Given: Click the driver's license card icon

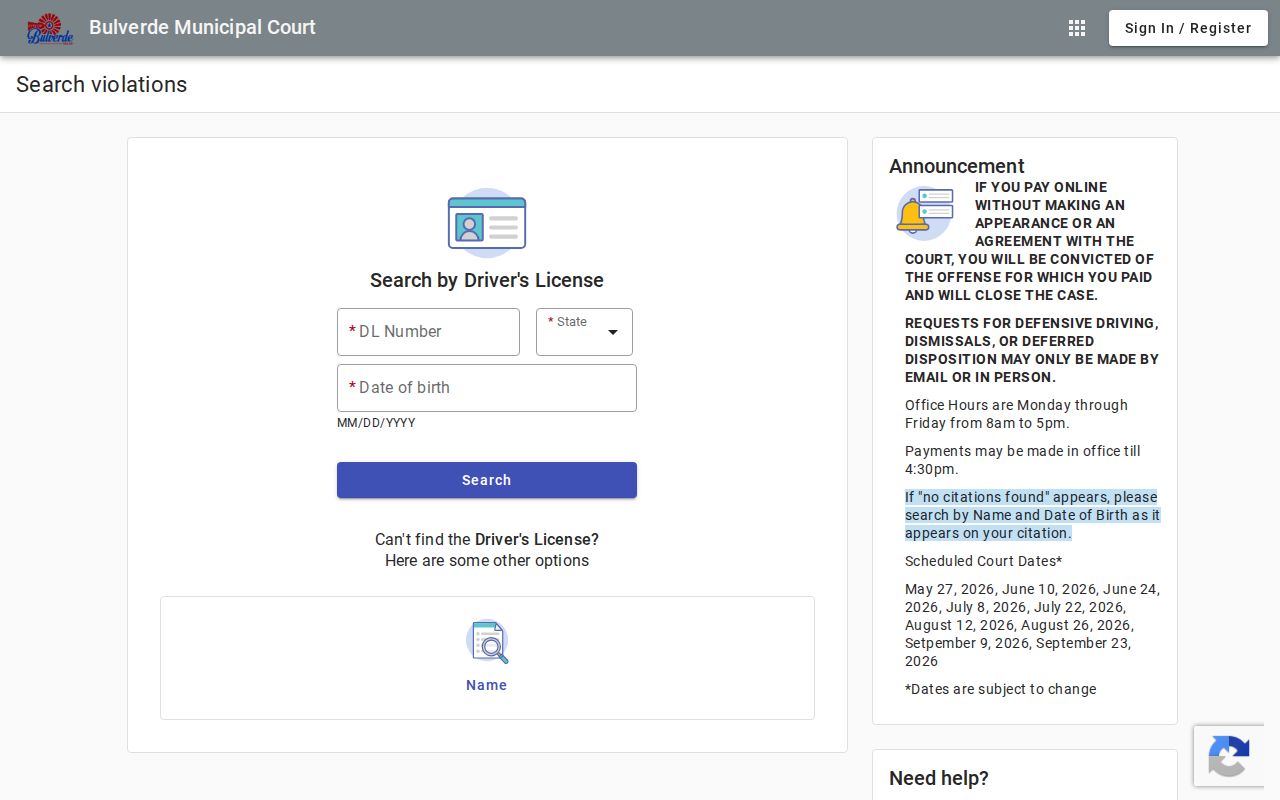Looking at the screenshot, I should click(487, 223).
